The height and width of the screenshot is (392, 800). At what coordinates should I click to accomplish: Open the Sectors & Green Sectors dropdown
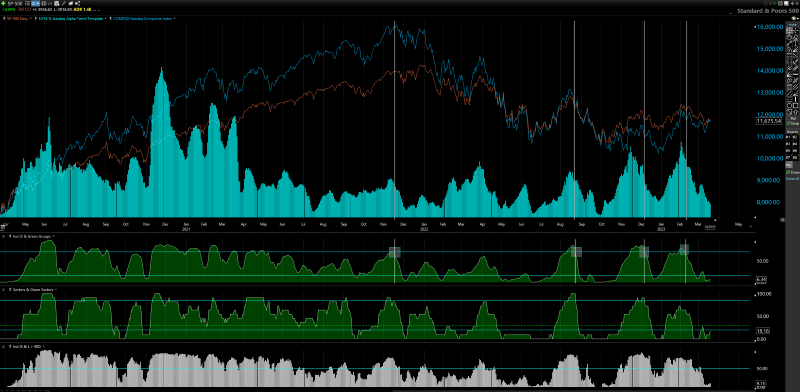click(56, 289)
